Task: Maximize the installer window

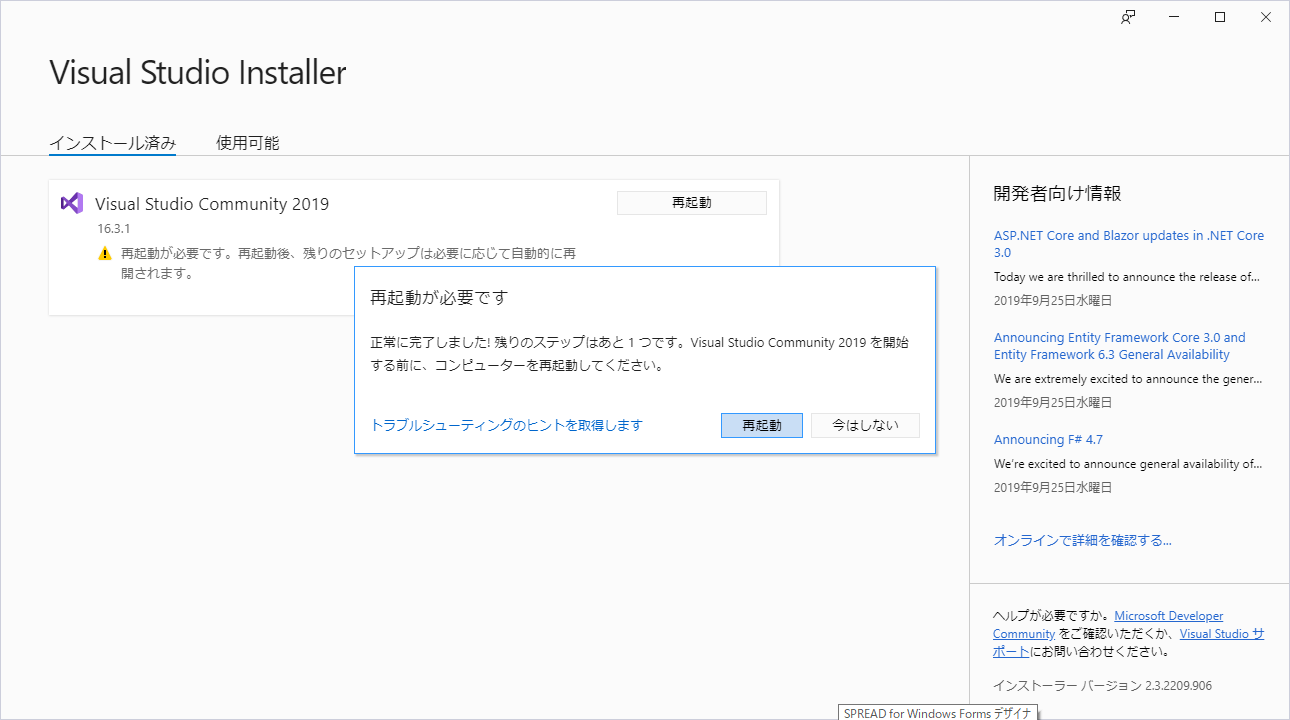Action: point(1220,17)
